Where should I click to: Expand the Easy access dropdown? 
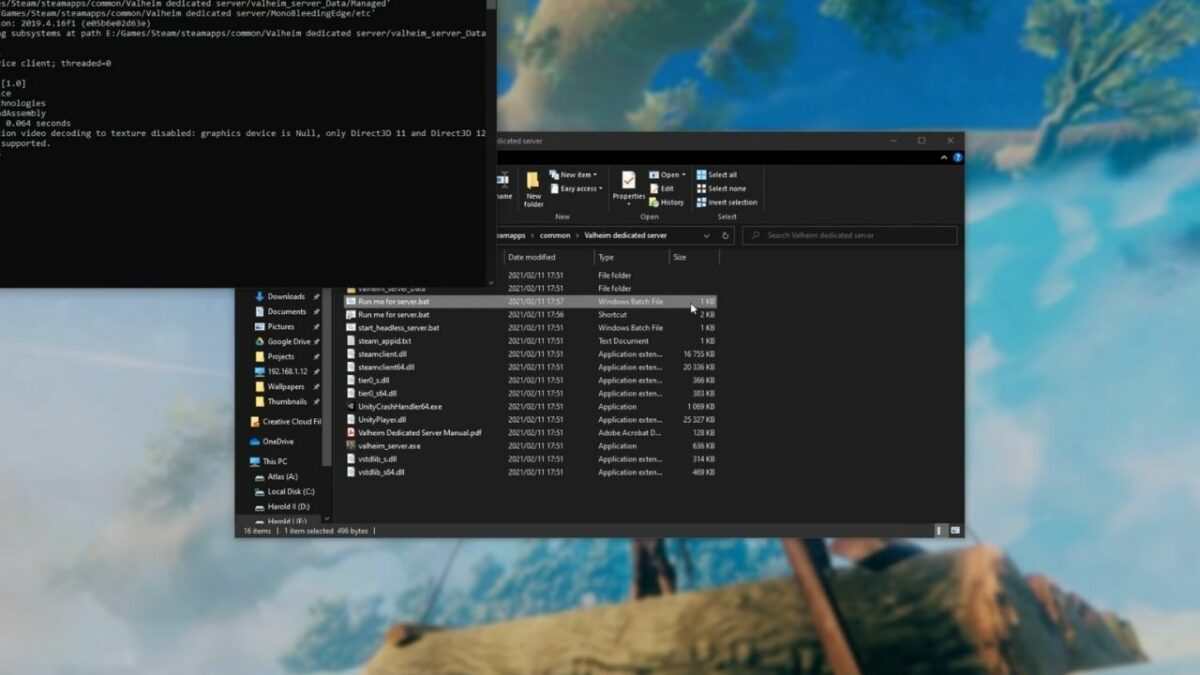[601, 189]
